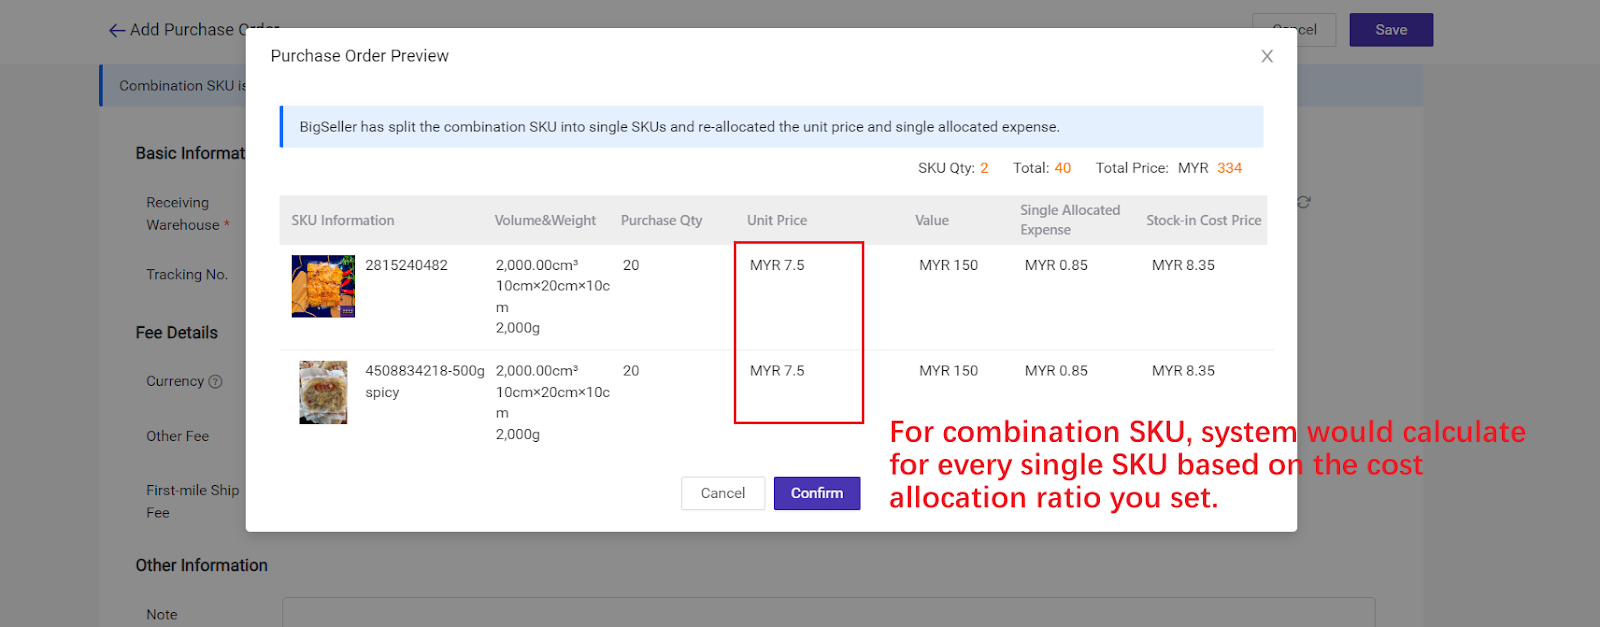This screenshot has width=1600, height=627.
Task: Click the Total Price value 334
Action: coord(1229,168)
